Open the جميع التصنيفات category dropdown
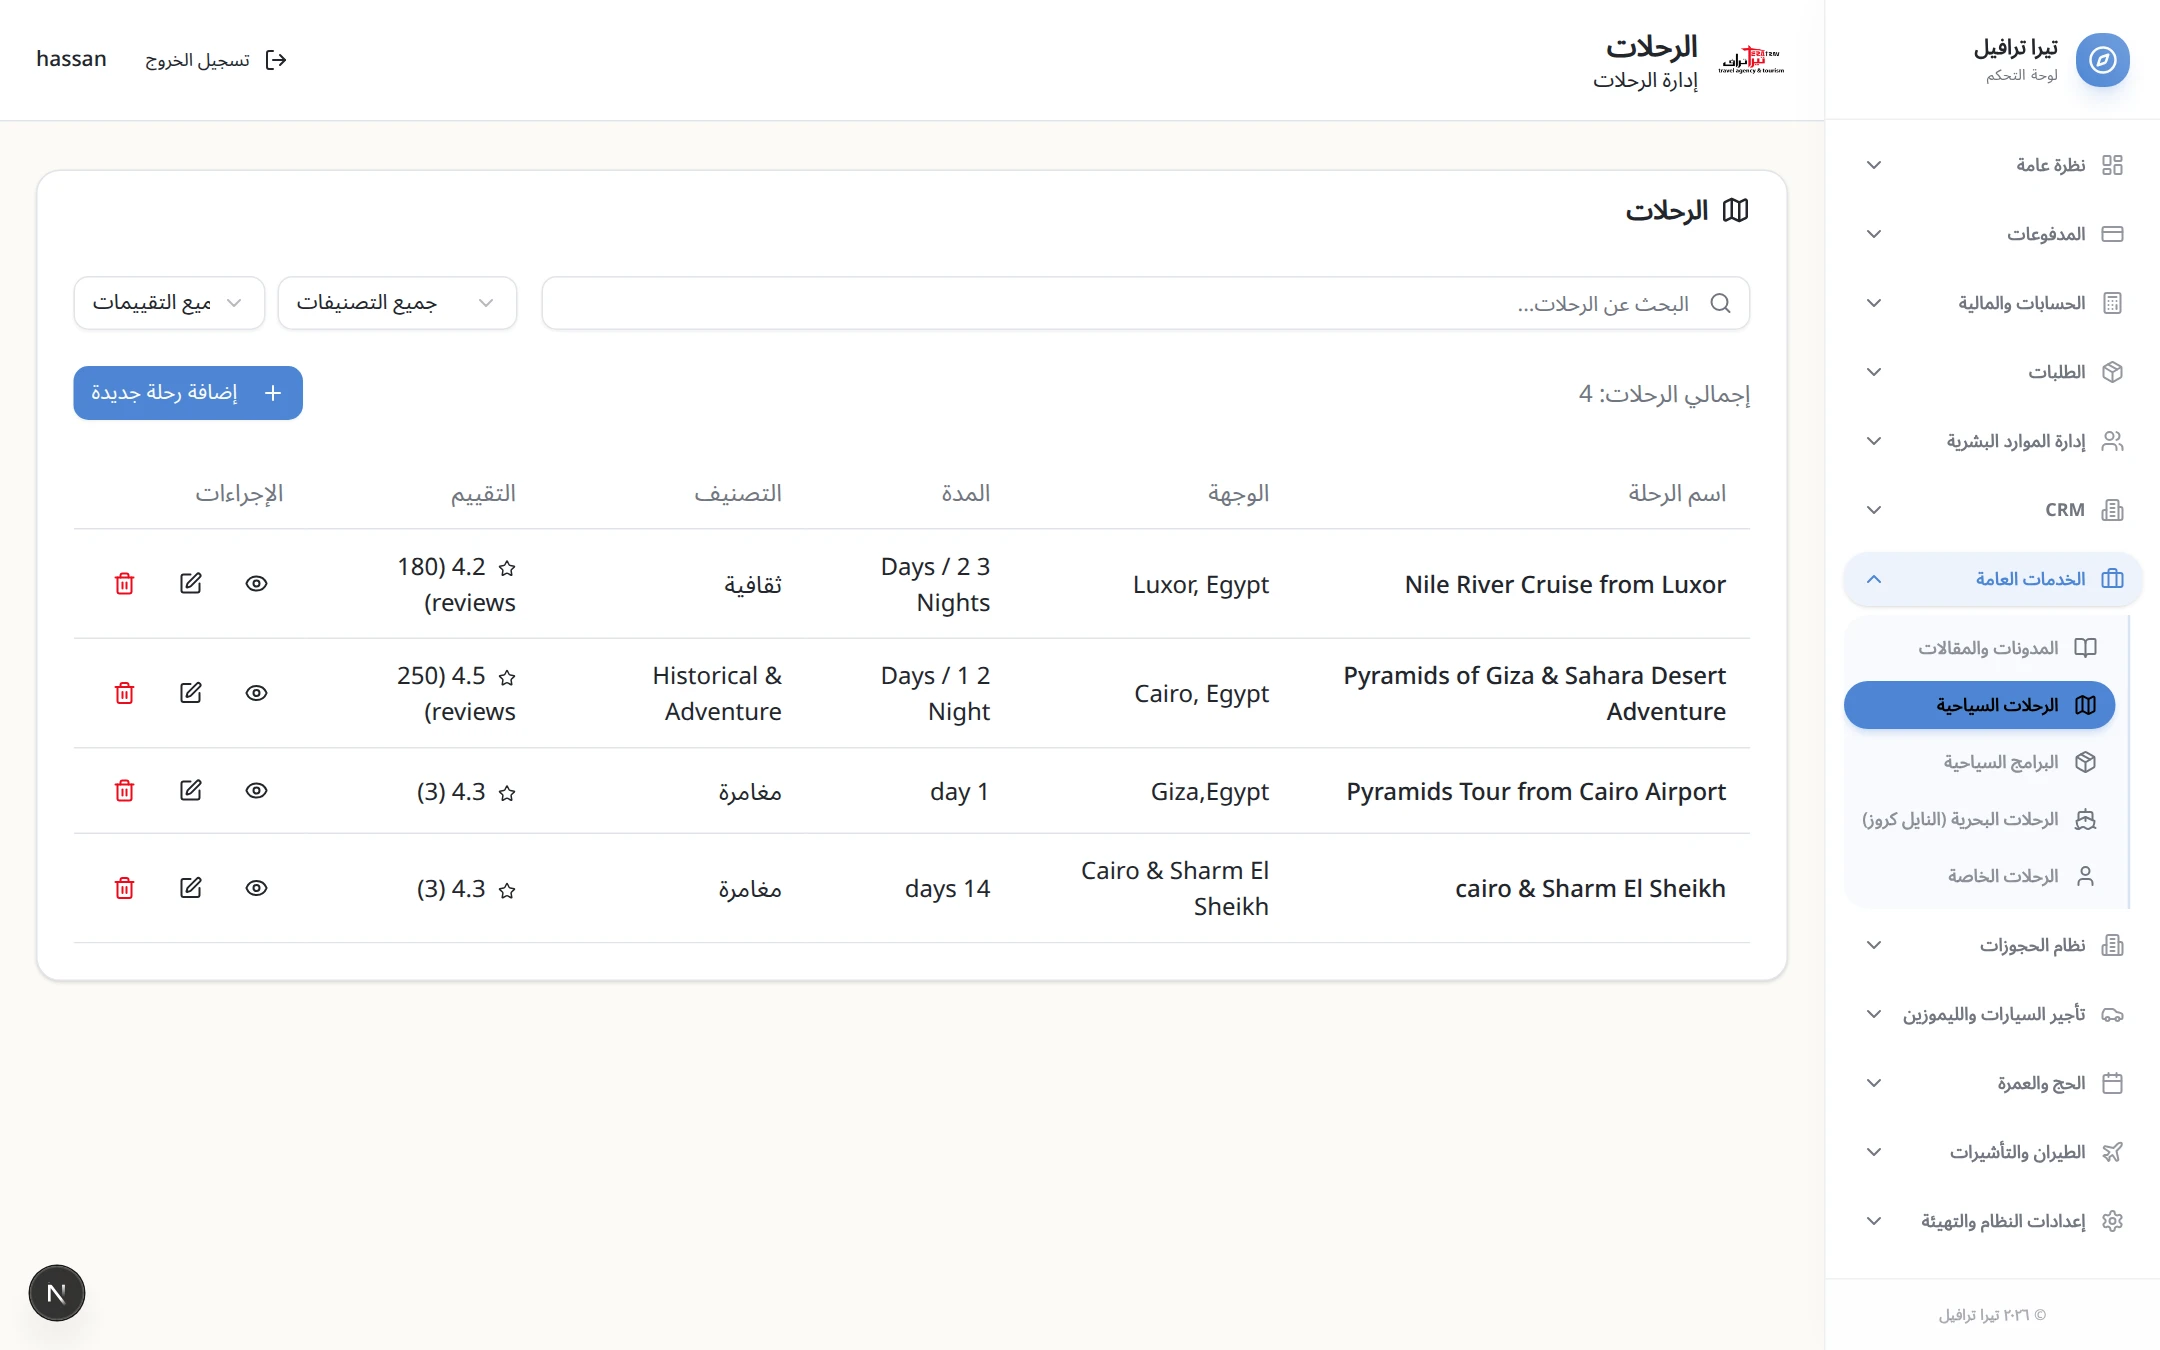This screenshot has width=2160, height=1350. click(397, 303)
